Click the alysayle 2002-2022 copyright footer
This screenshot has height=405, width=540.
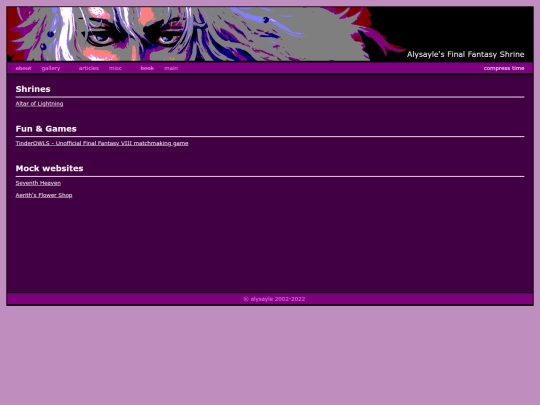[274, 299]
